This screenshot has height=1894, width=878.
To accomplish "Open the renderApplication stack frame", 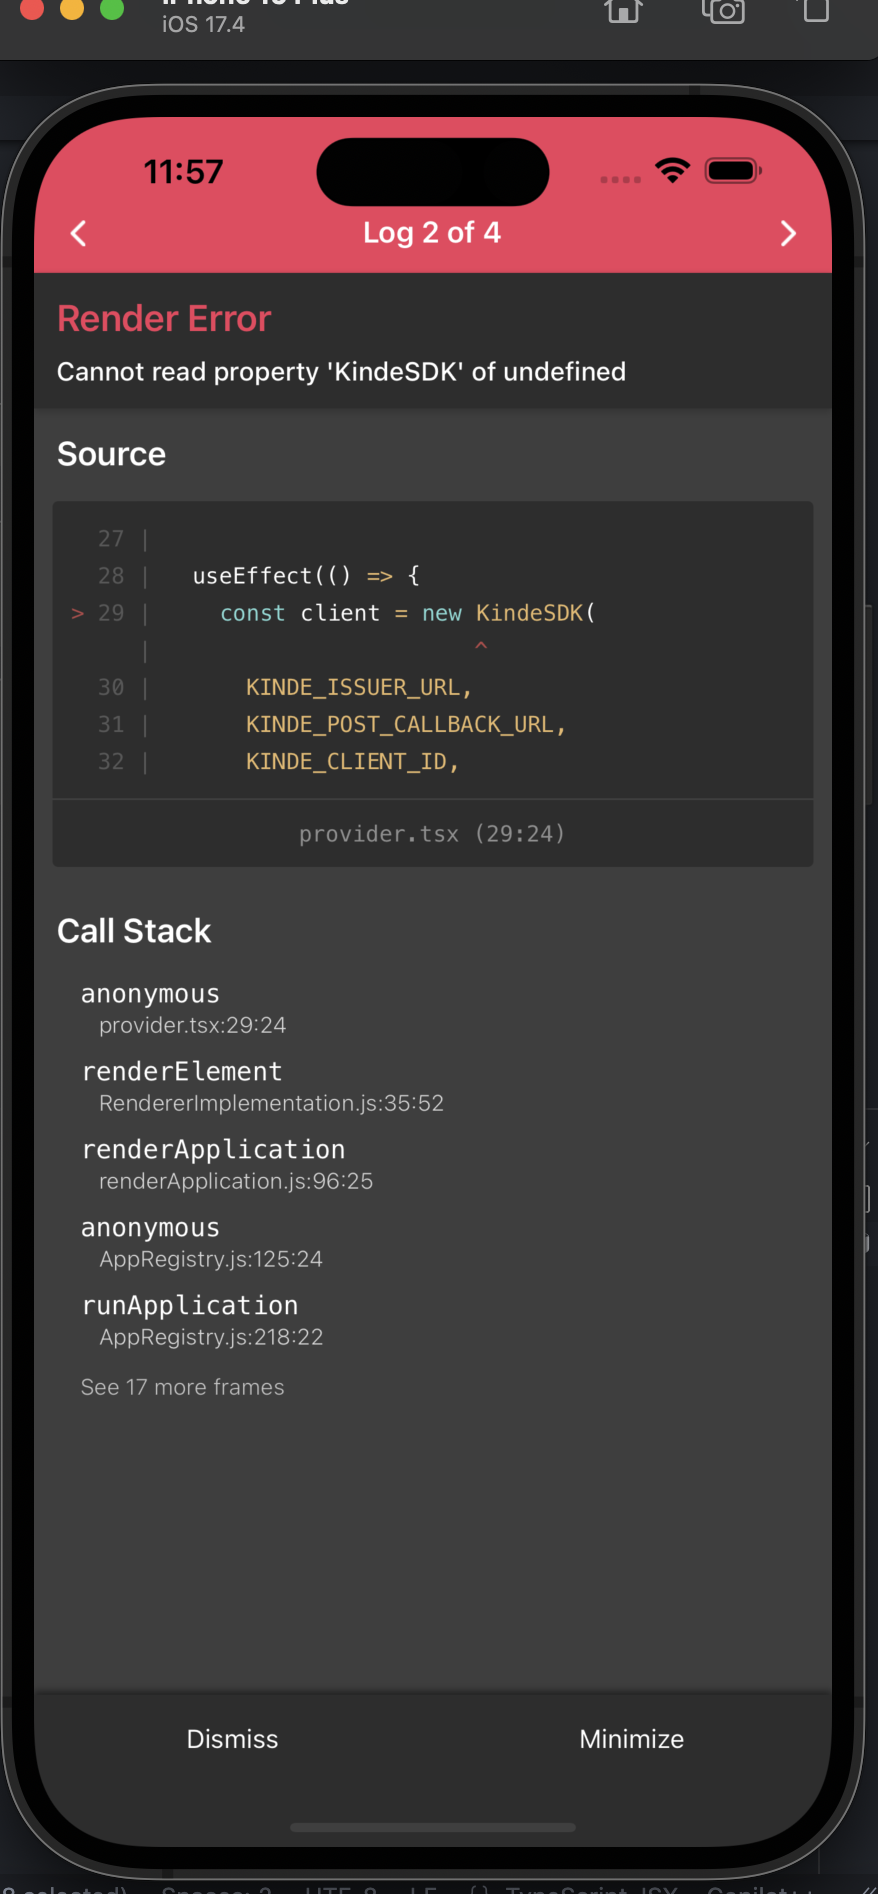I will 228,1164.
